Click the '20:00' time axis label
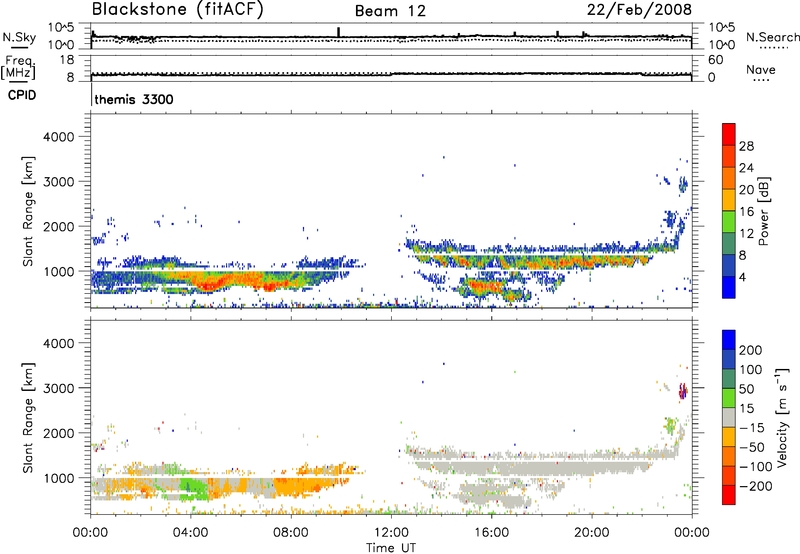 pos(591,533)
